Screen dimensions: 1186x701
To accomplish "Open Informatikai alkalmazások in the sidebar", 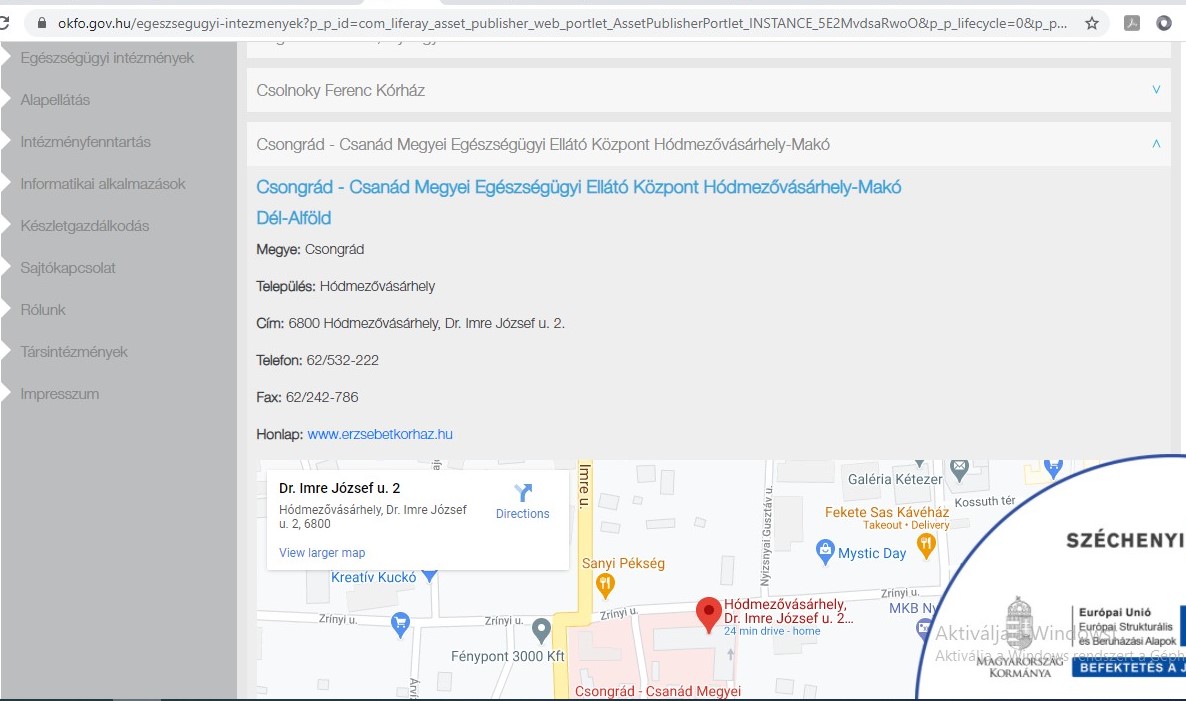I will point(103,184).
